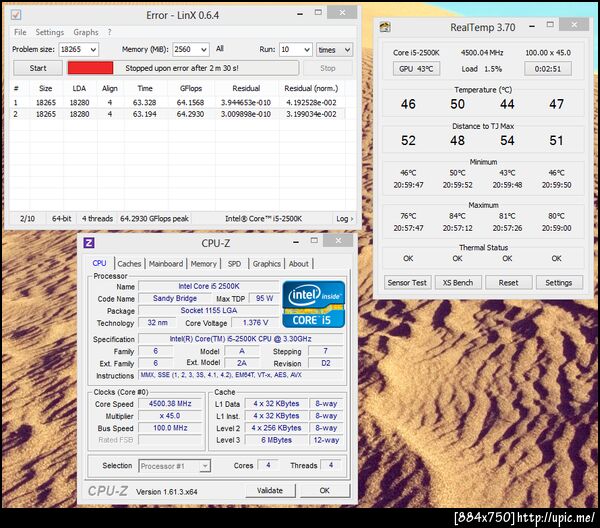Click the Code Name 'Sandy Bridge' value
The image size is (600, 528).
pos(174,298)
